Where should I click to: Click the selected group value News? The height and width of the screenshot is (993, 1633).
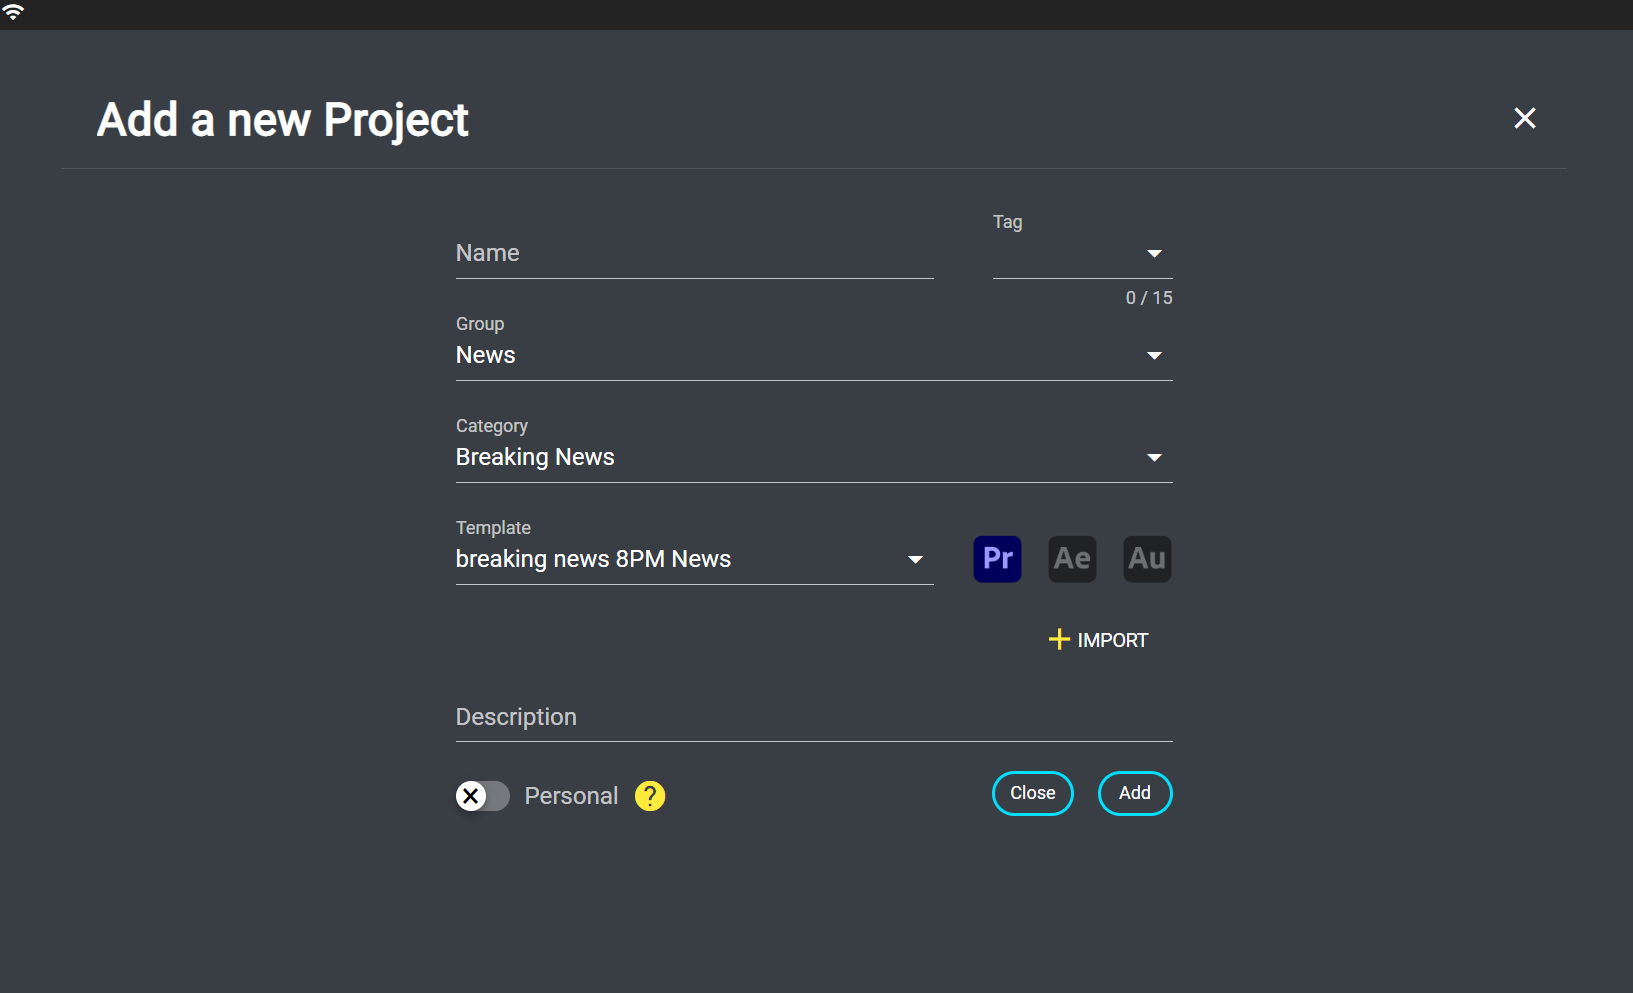click(x=486, y=356)
